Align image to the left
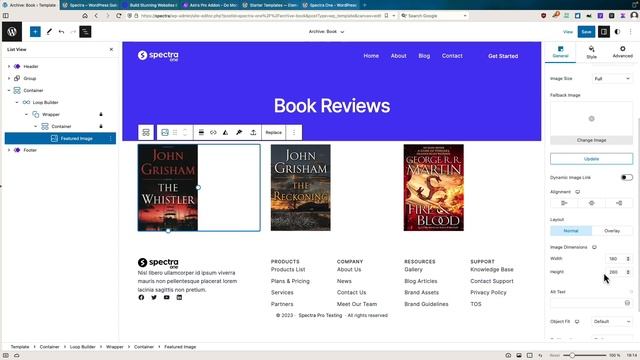This screenshot has height=360, width=640. point(564,203)
